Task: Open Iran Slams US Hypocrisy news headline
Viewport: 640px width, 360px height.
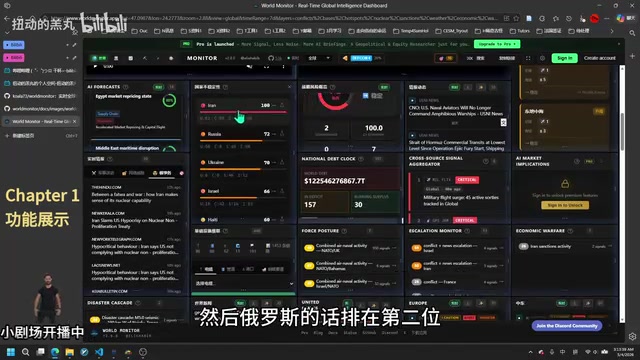Action: pos(135,223)
